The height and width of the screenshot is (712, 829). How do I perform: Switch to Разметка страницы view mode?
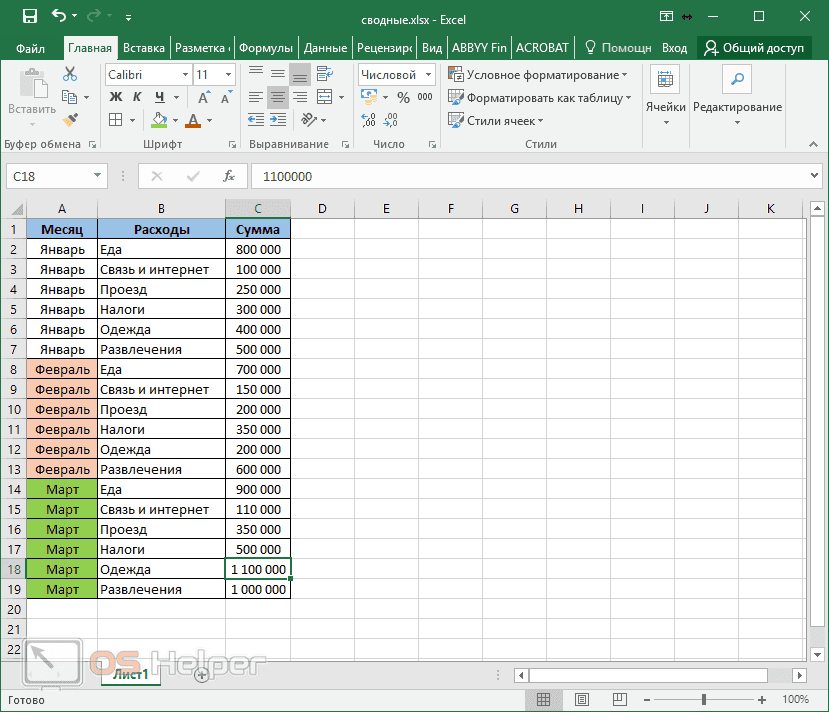583,699
